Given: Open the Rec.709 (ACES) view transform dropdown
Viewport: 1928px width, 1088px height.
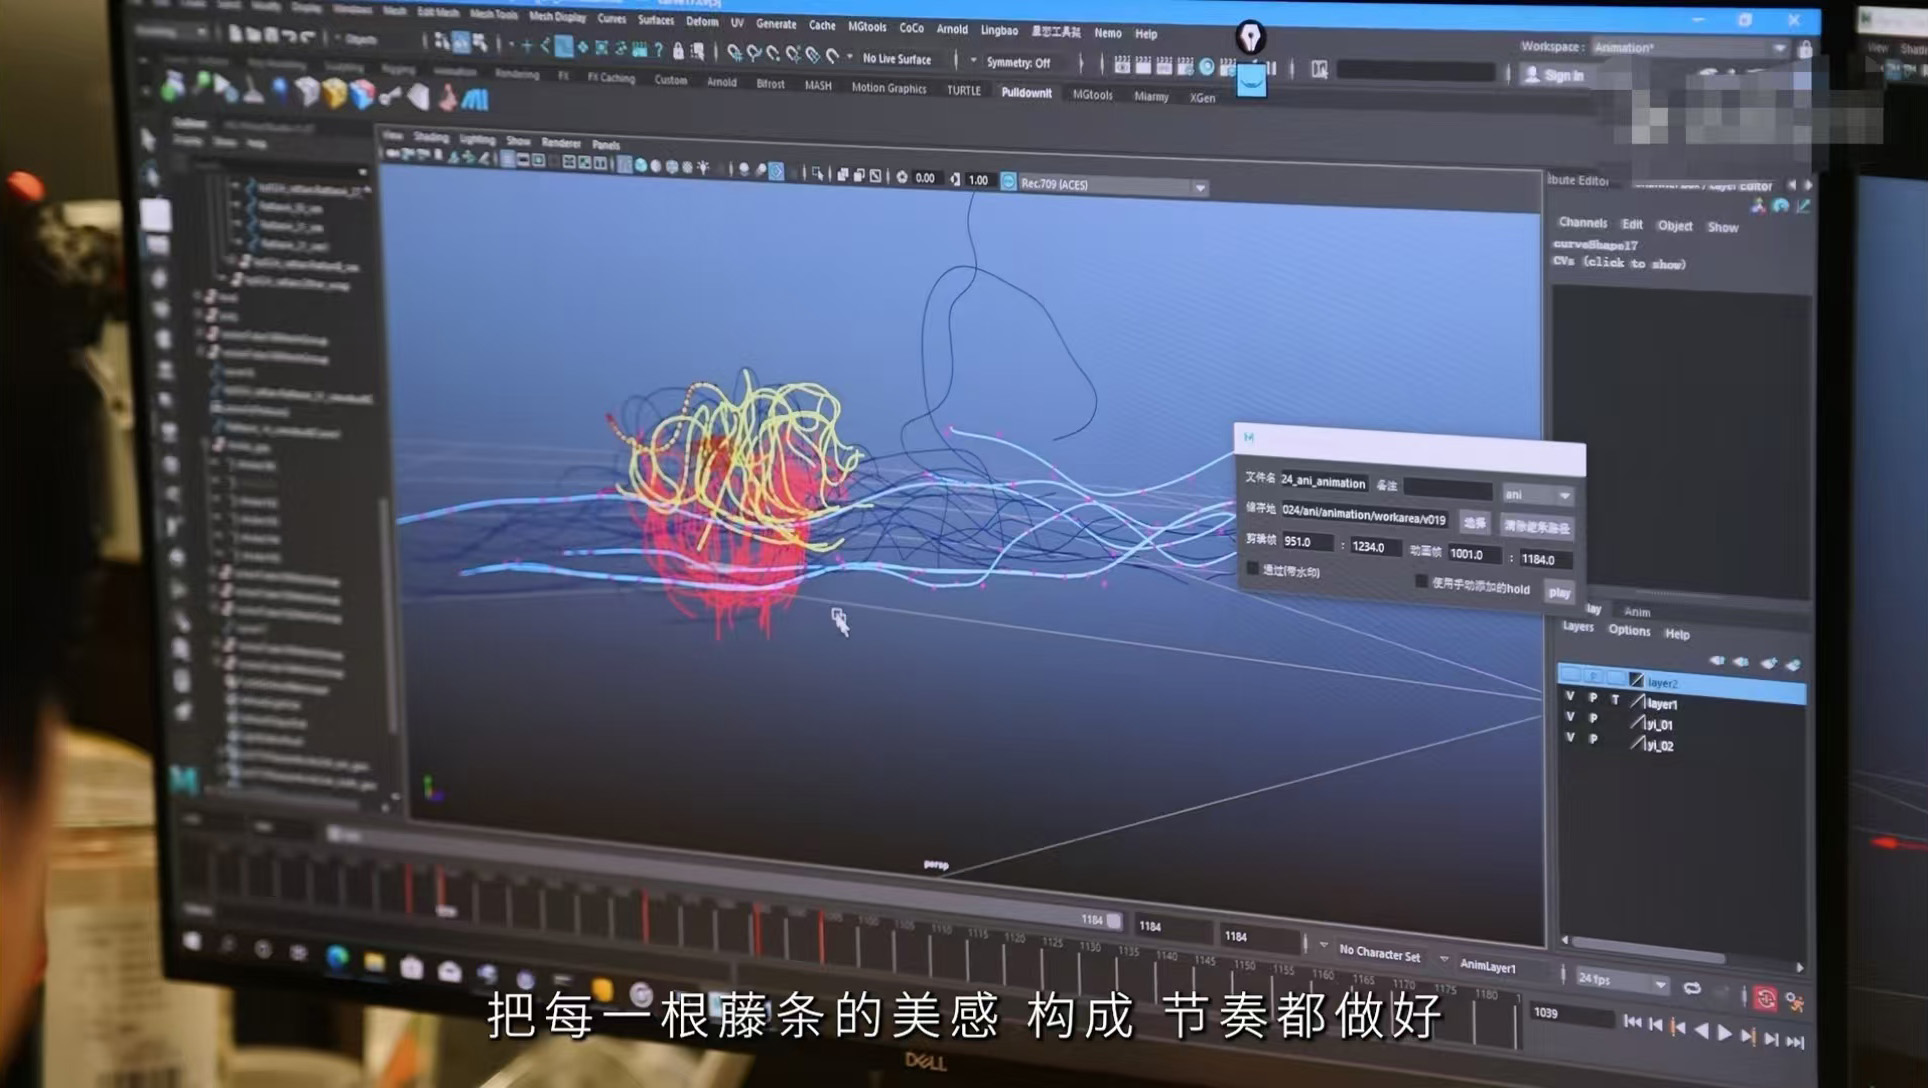Looking at the screenshot, I should [1112, 185].
